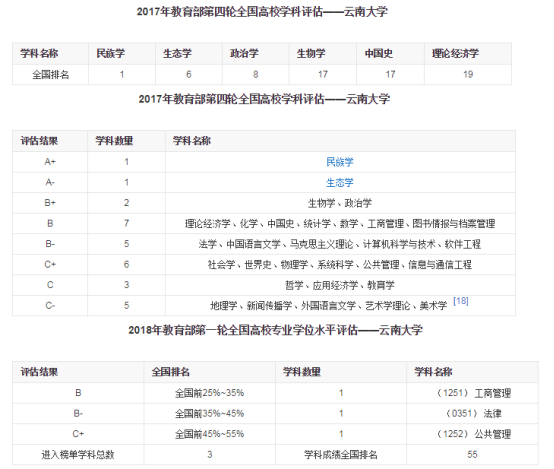Click the row listing 法学、中国语言文学

[340, 244]
